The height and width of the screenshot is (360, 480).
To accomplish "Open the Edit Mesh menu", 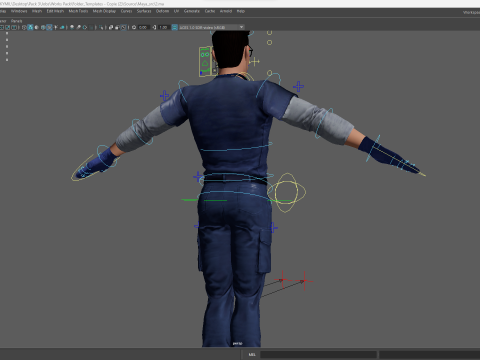I will pos(55,11).
